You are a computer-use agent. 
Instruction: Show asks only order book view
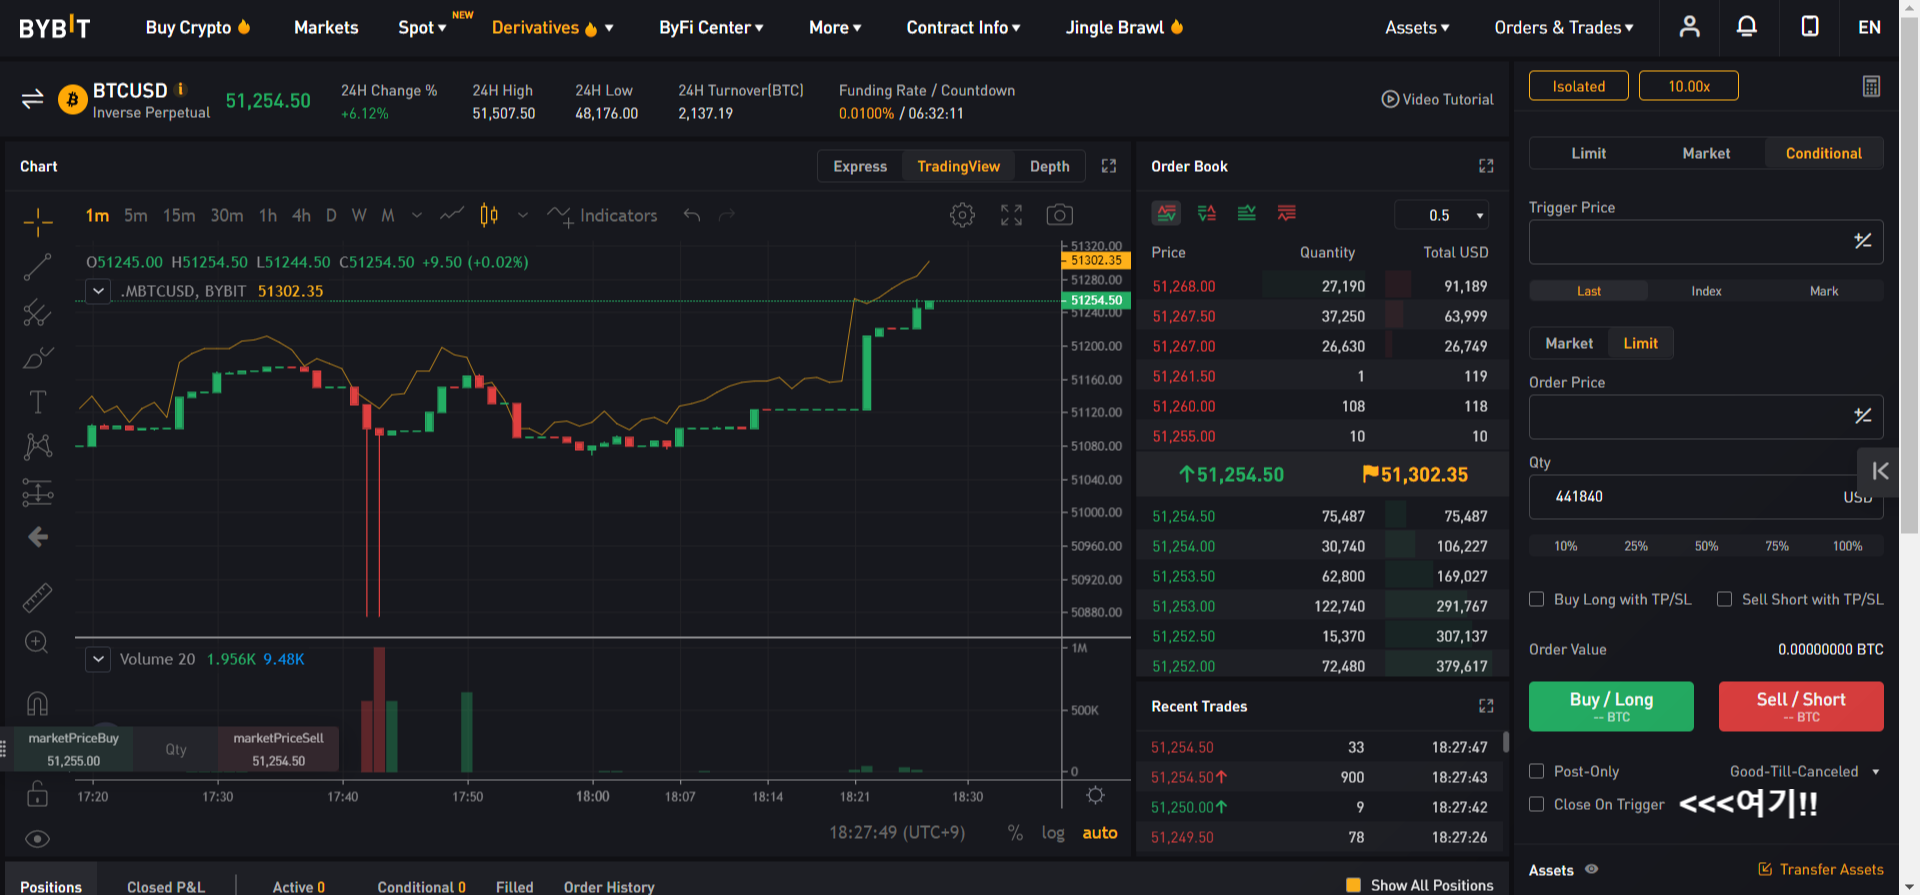pyautogui.click(x=1286, y=213)
